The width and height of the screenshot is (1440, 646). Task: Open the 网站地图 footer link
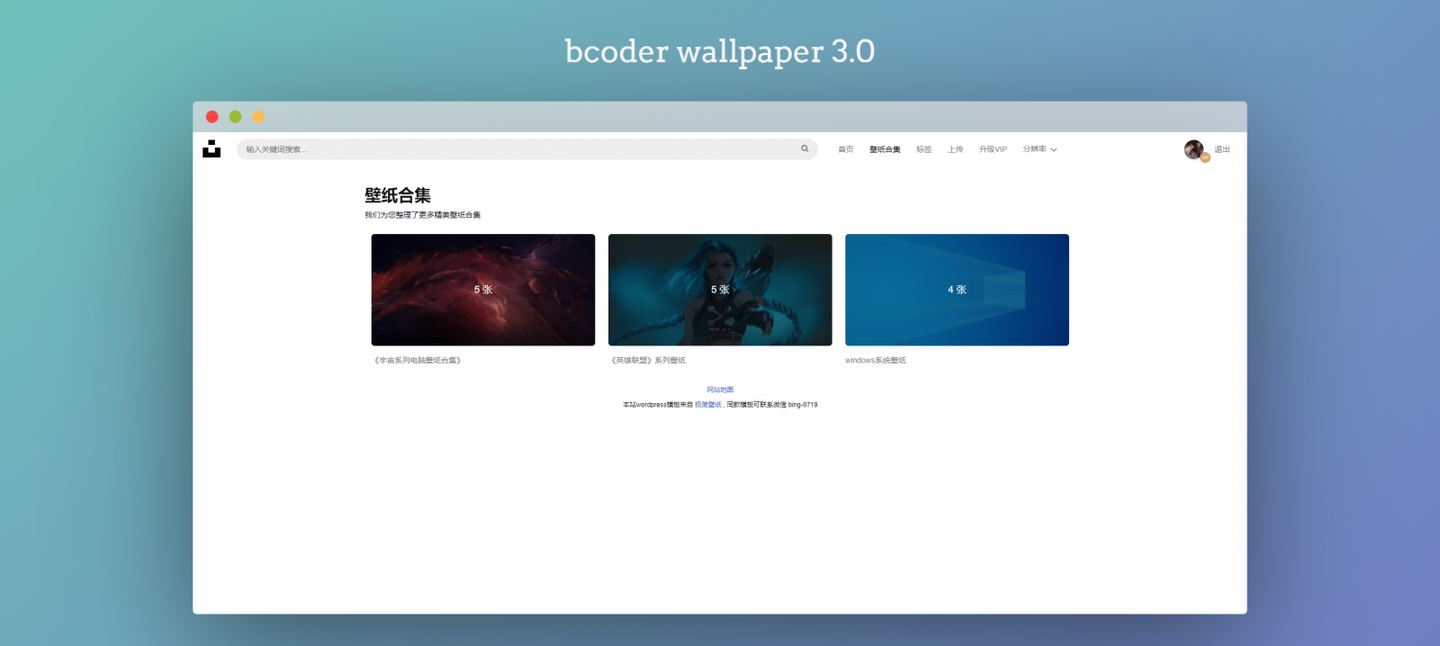point(720,390)
